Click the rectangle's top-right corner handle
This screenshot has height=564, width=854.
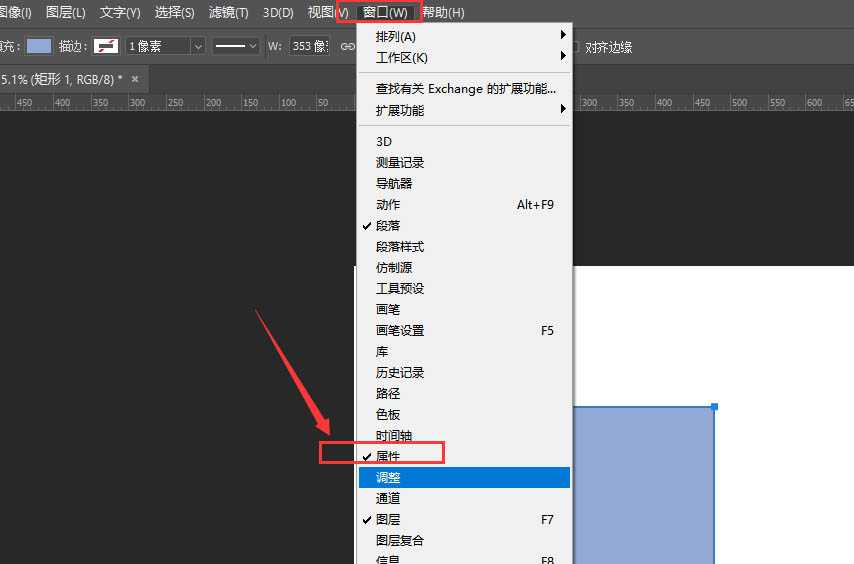(714, 407)
